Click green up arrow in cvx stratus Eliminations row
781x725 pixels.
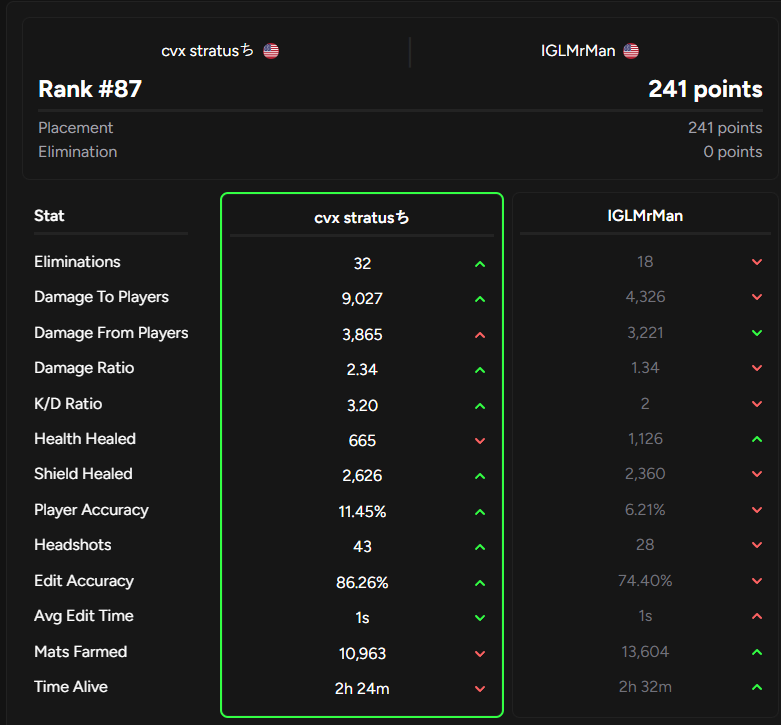coord(480,264)
